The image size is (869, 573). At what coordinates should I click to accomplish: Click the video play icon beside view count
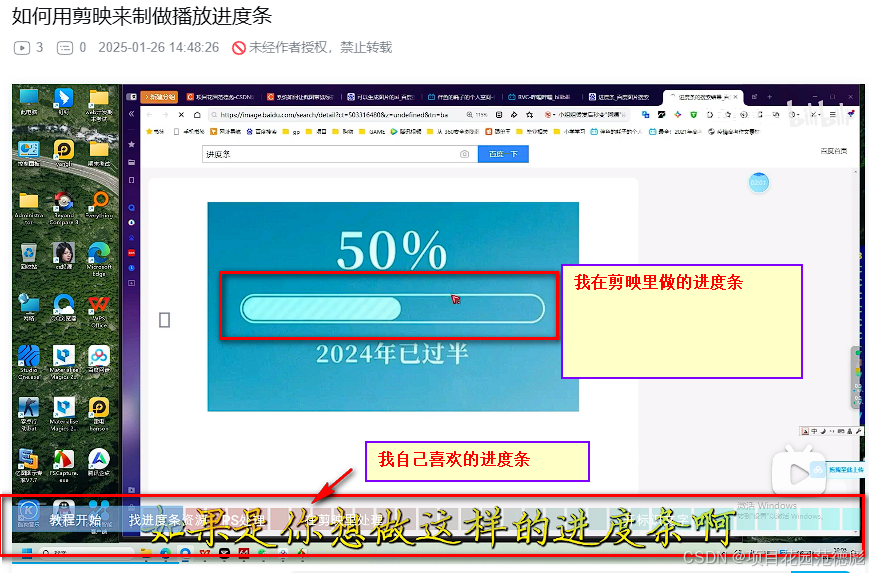(x=22, y=48)
